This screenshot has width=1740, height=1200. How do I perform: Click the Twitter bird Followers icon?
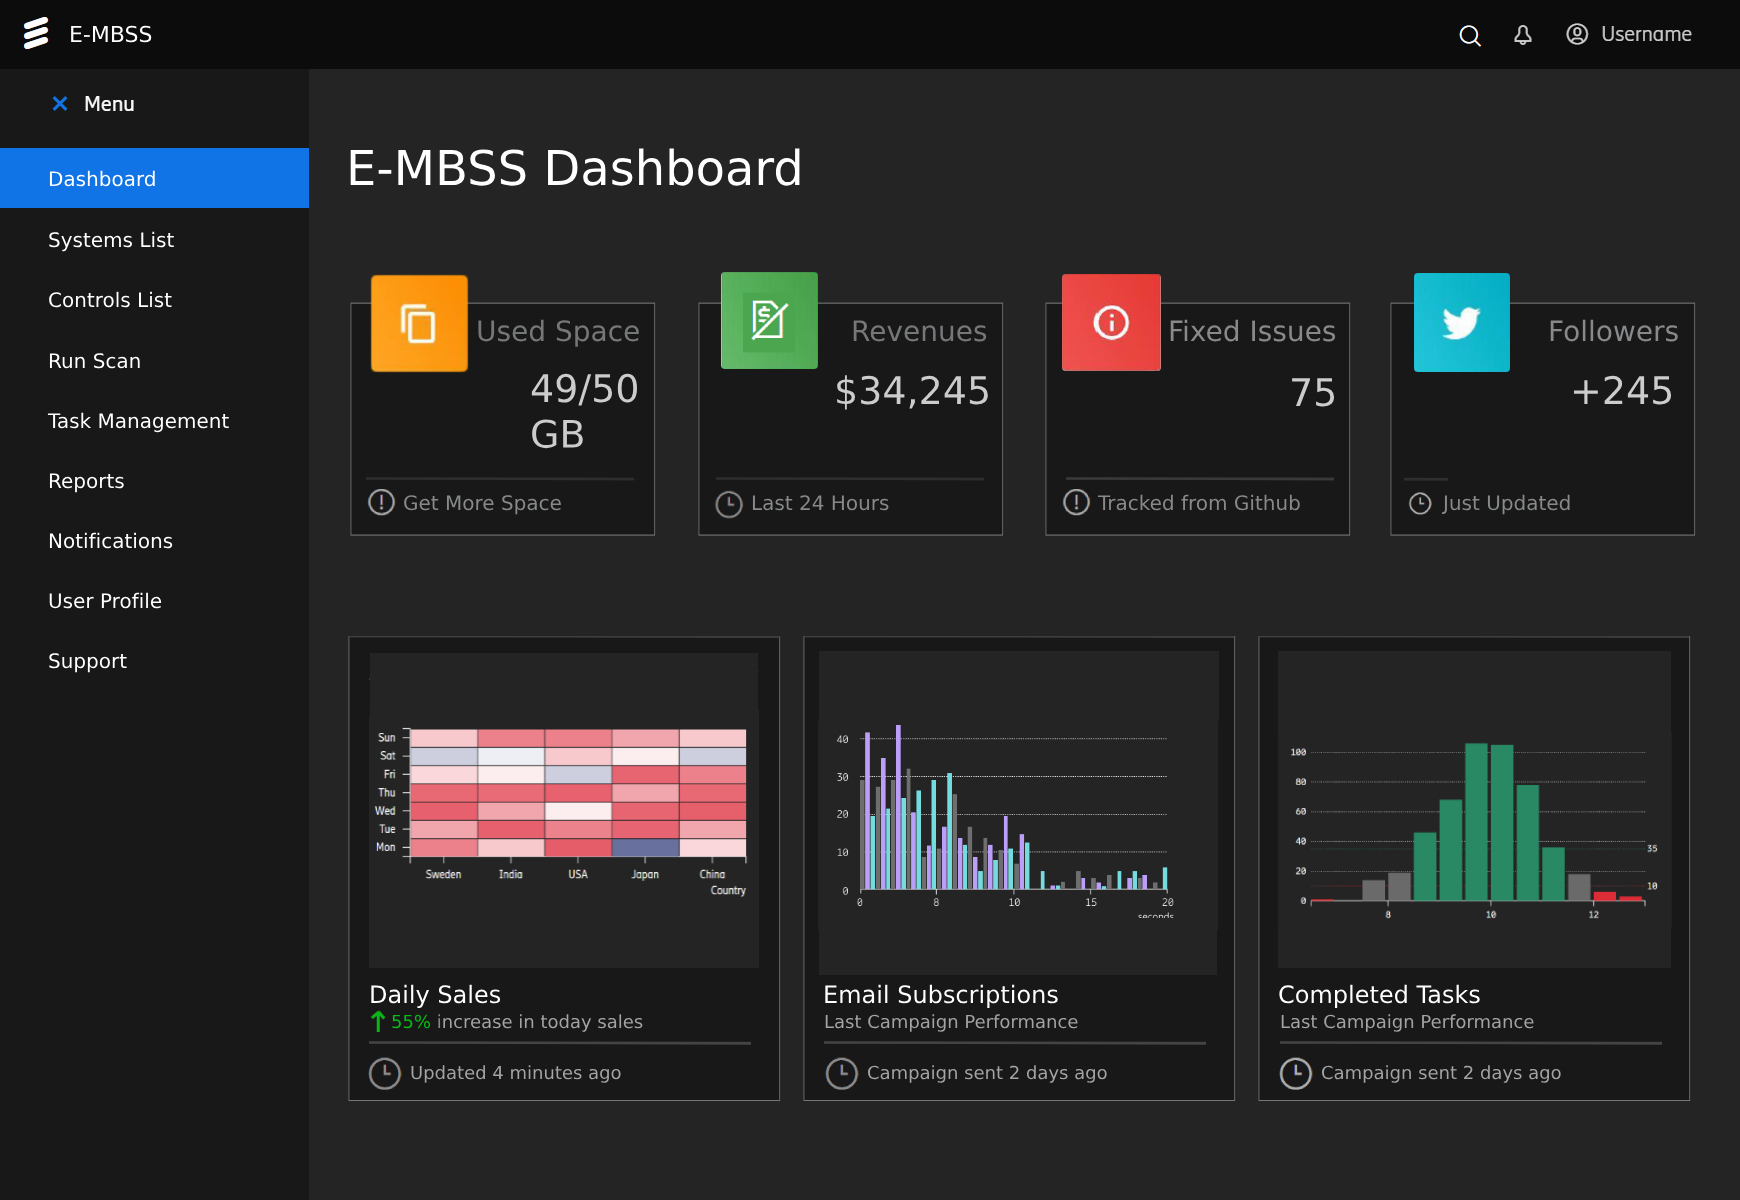click(1461, 322)
